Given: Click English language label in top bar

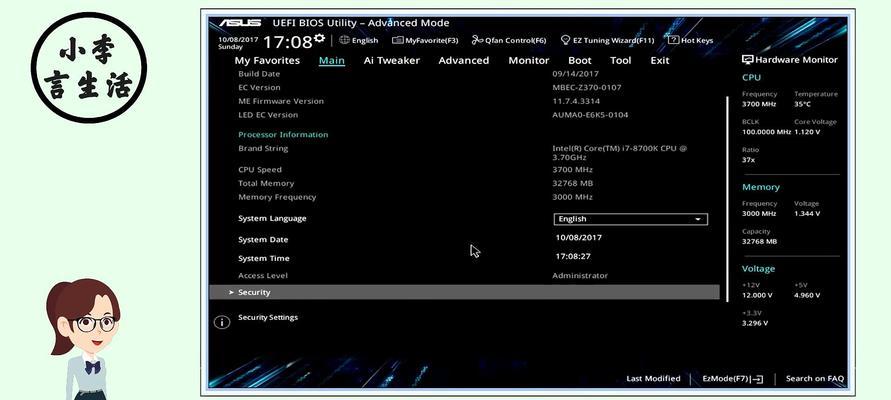Looking at the screenshot, I should coord(365,40).
